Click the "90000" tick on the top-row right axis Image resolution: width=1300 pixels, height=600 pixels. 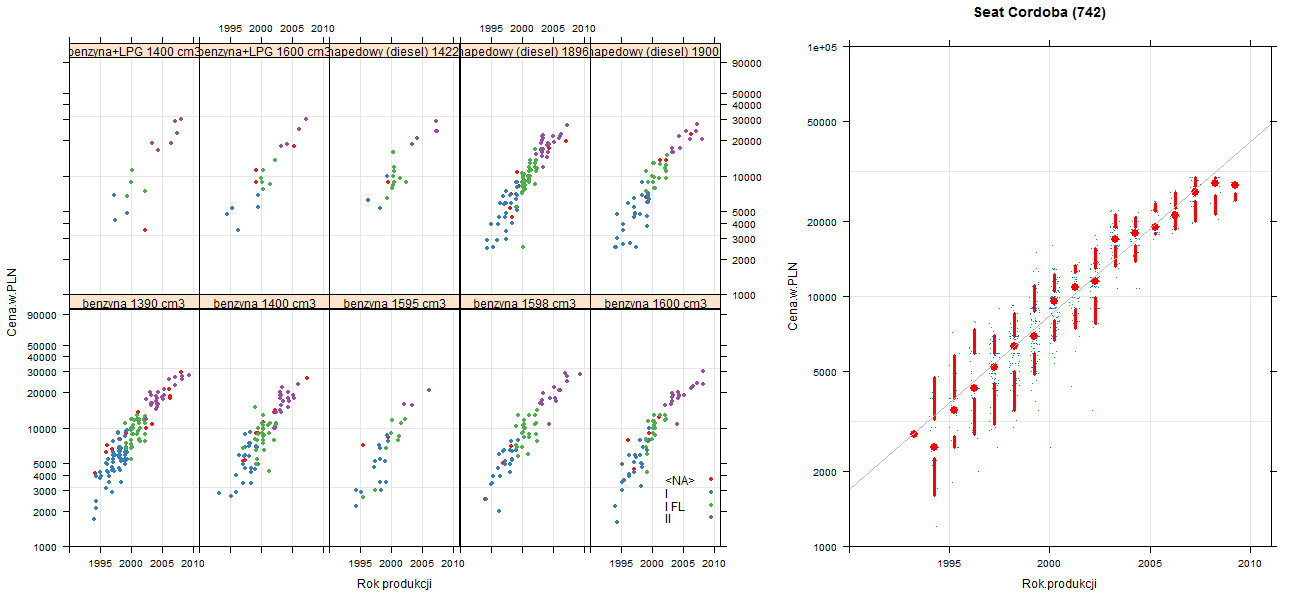tap(748, 63)
